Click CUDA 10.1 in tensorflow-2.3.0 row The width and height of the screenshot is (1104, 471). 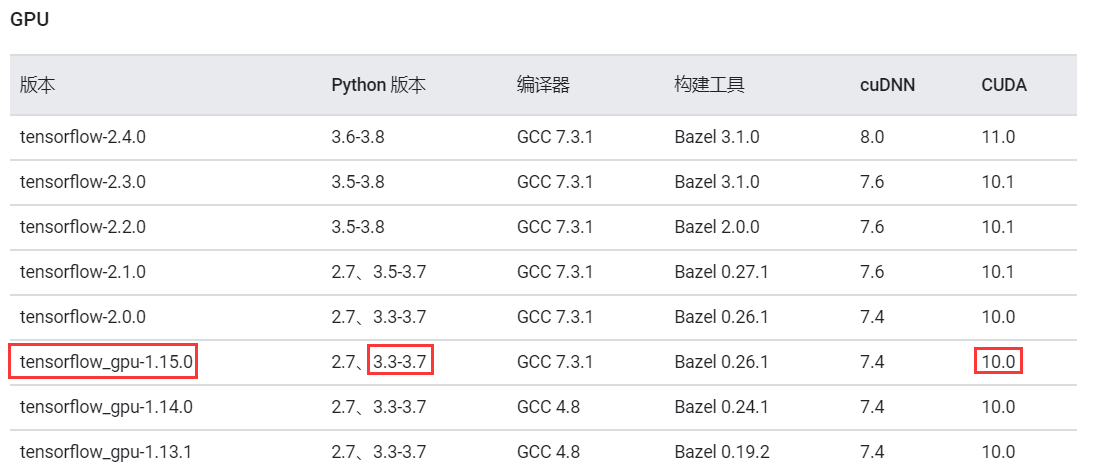tap(998, 182)
